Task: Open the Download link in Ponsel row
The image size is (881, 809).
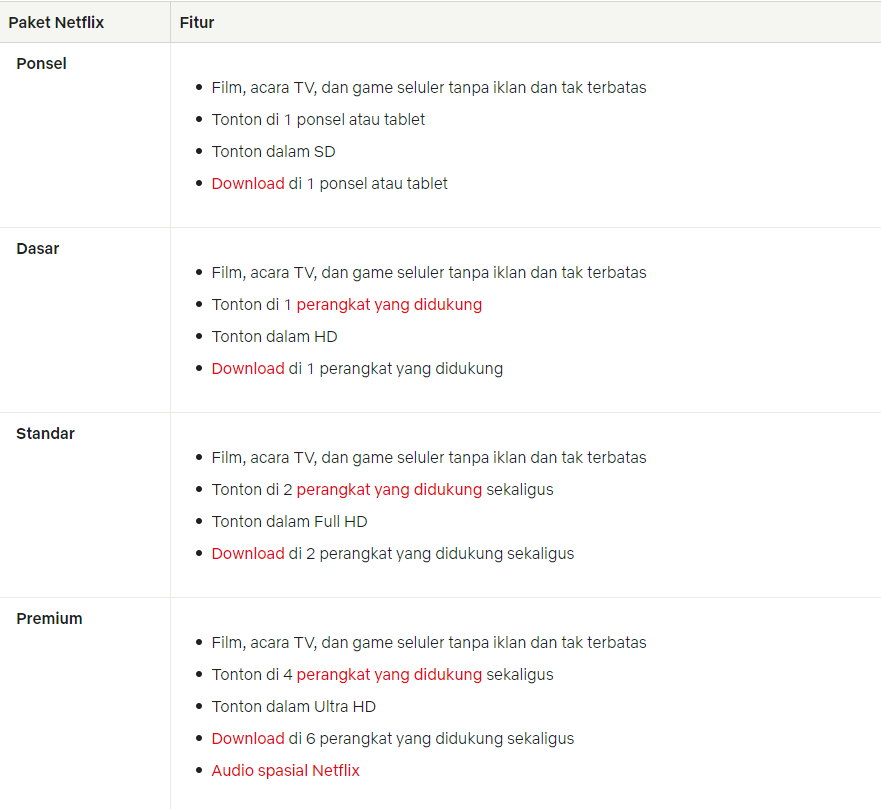Action: click(x=247, y=184)
